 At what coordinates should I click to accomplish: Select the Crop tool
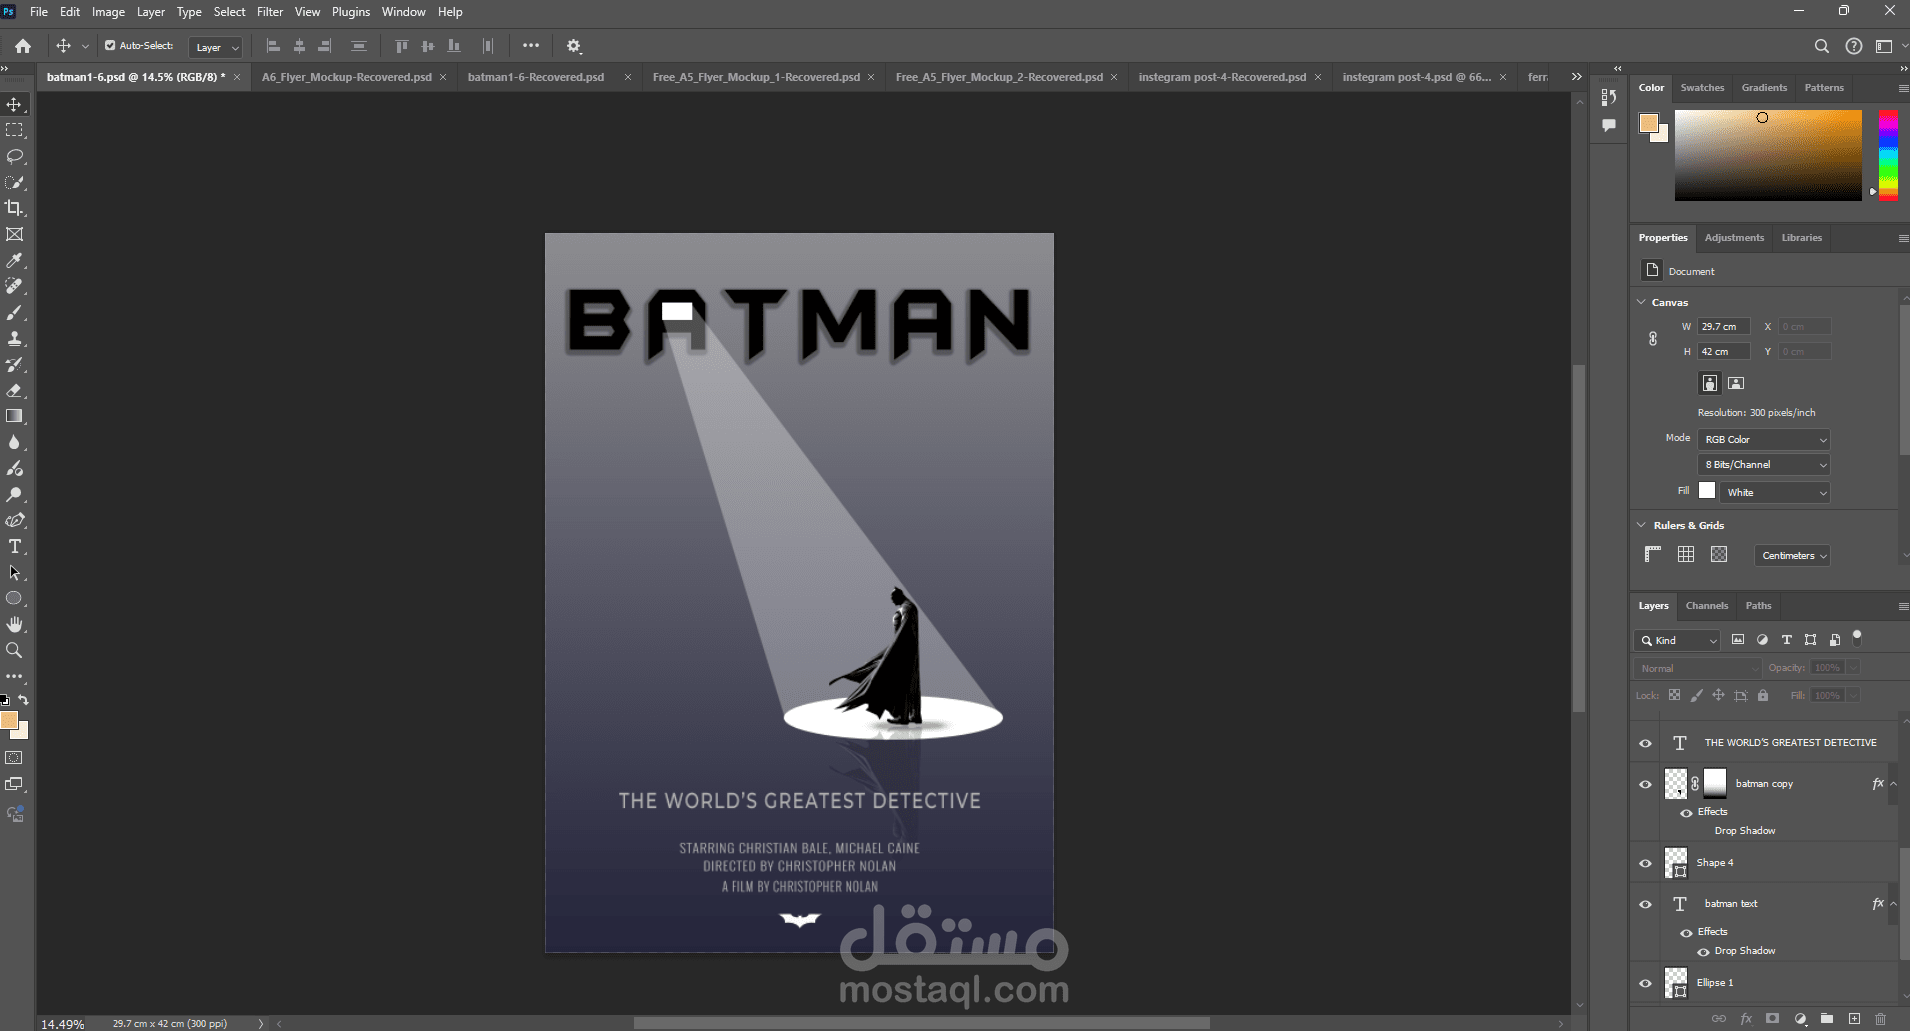tap(15, 208)
